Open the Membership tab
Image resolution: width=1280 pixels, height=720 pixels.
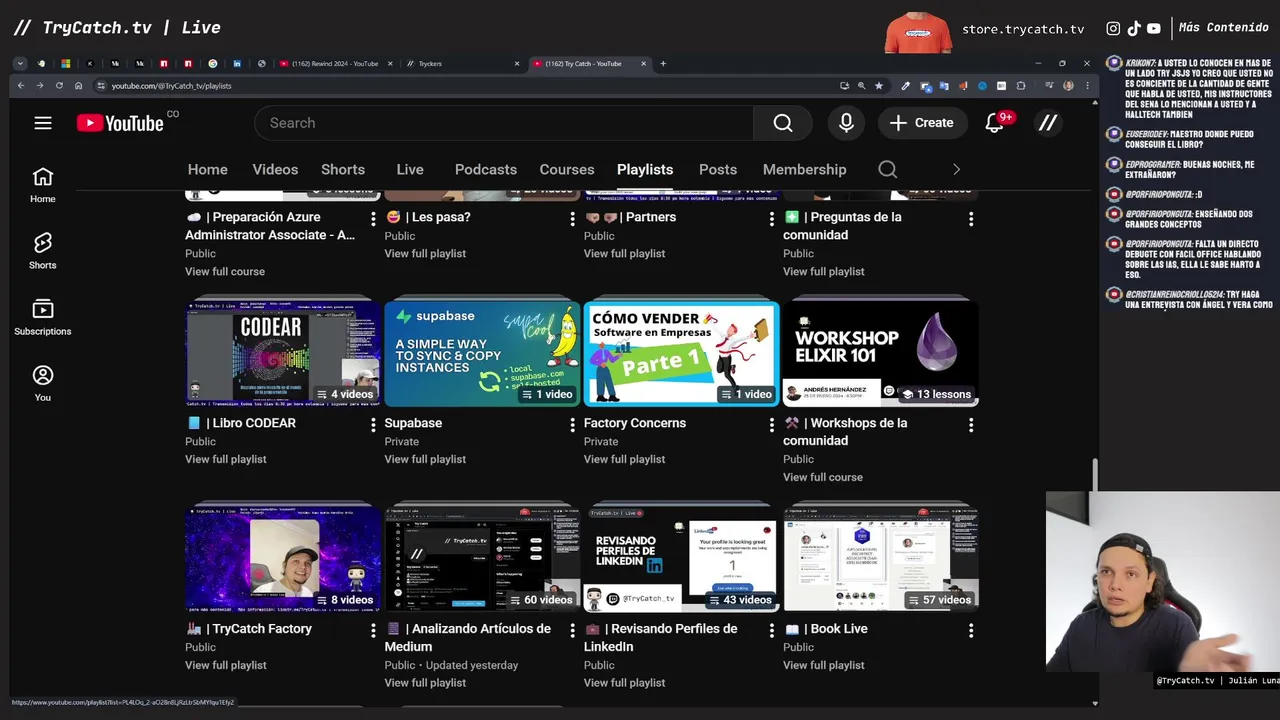click(804, 169)
